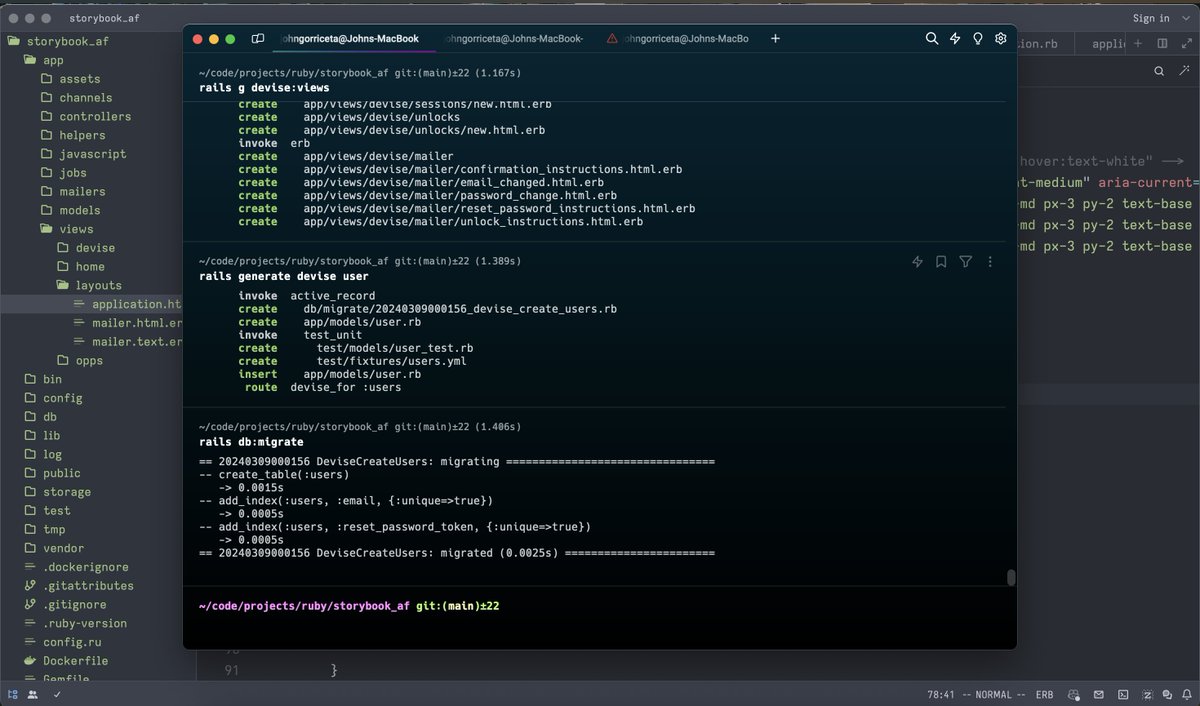
Task: Expand the devise folder under views
Action: pos(86,248)
